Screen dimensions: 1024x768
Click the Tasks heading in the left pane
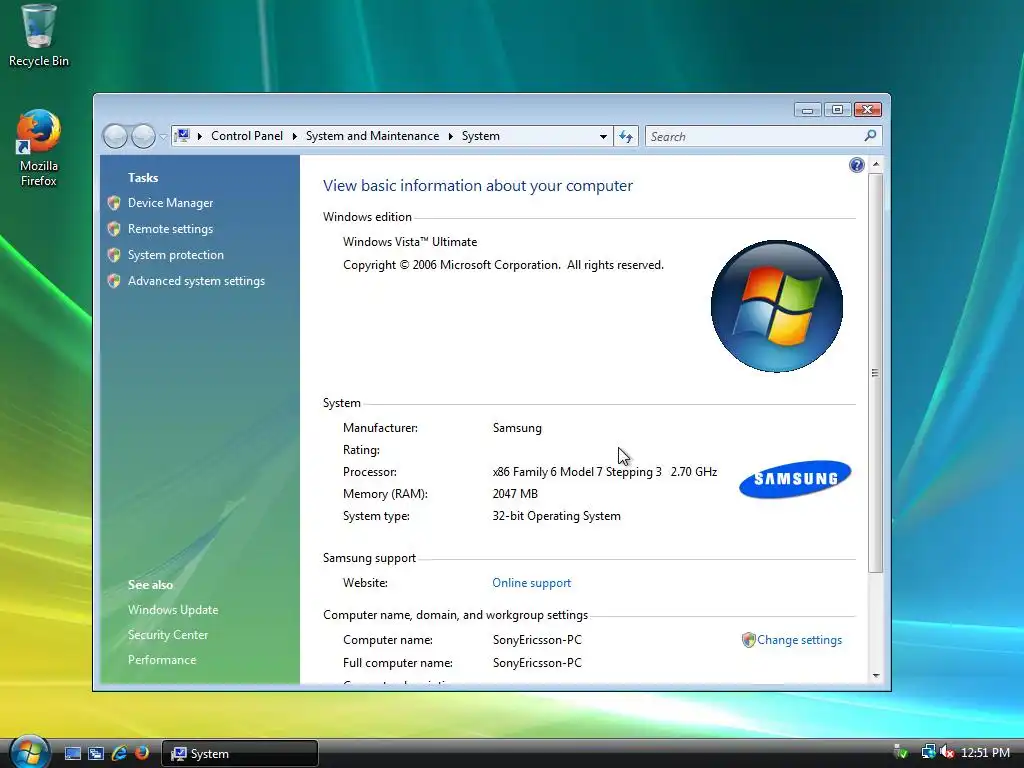[x=143, y=178]
